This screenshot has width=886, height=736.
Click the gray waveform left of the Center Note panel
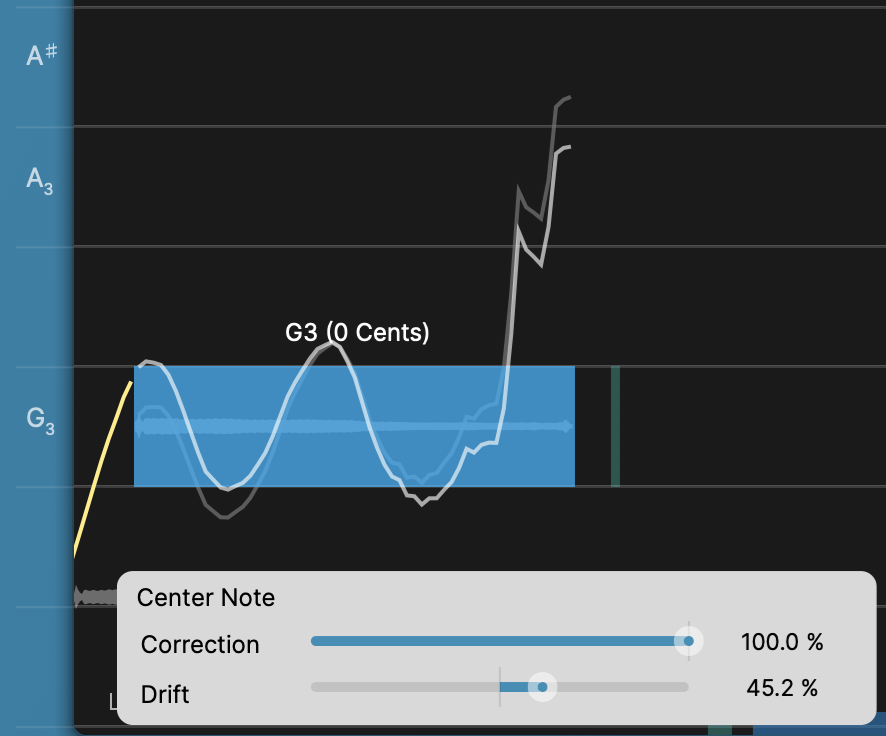tap(95, 597)
